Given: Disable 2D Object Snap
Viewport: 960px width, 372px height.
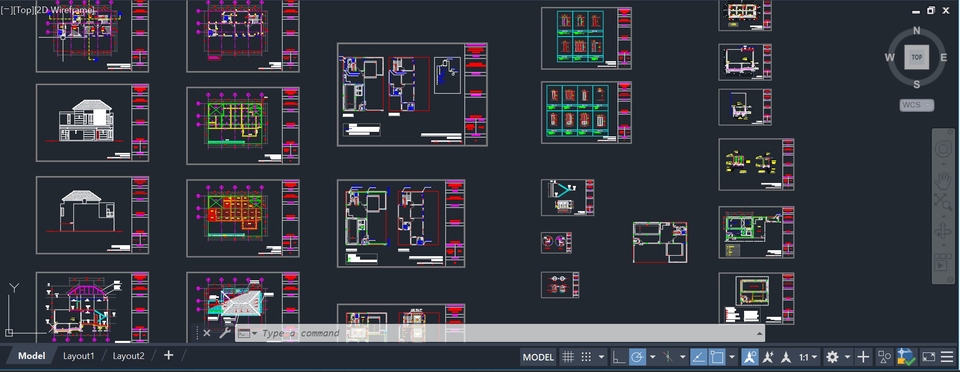Looking at the screenshot, I should [x=717, y=357].
